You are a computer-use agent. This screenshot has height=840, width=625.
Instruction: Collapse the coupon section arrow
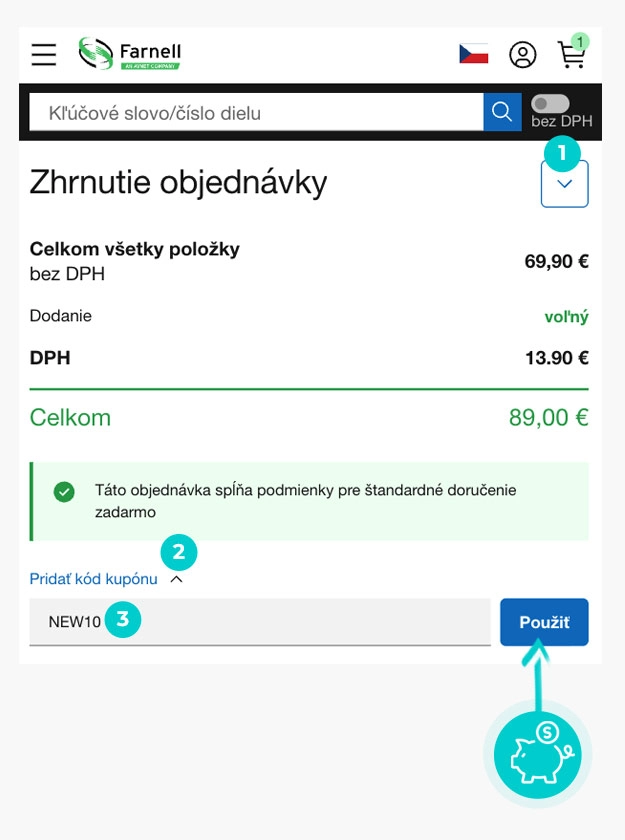coord(177,579)
